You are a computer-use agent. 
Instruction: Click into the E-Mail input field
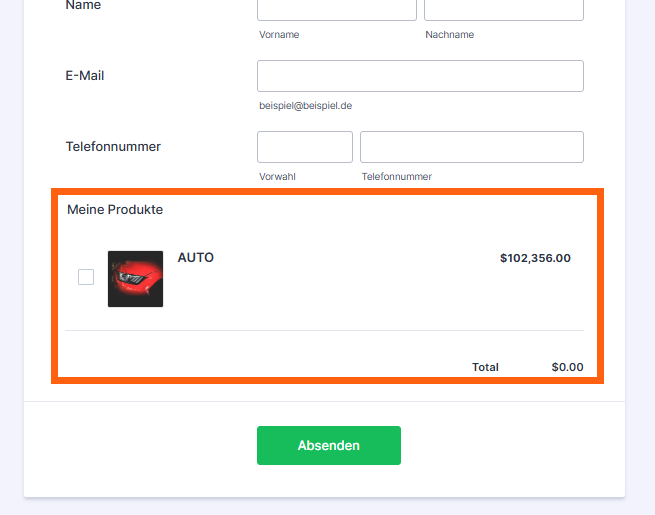click(420, 76)
